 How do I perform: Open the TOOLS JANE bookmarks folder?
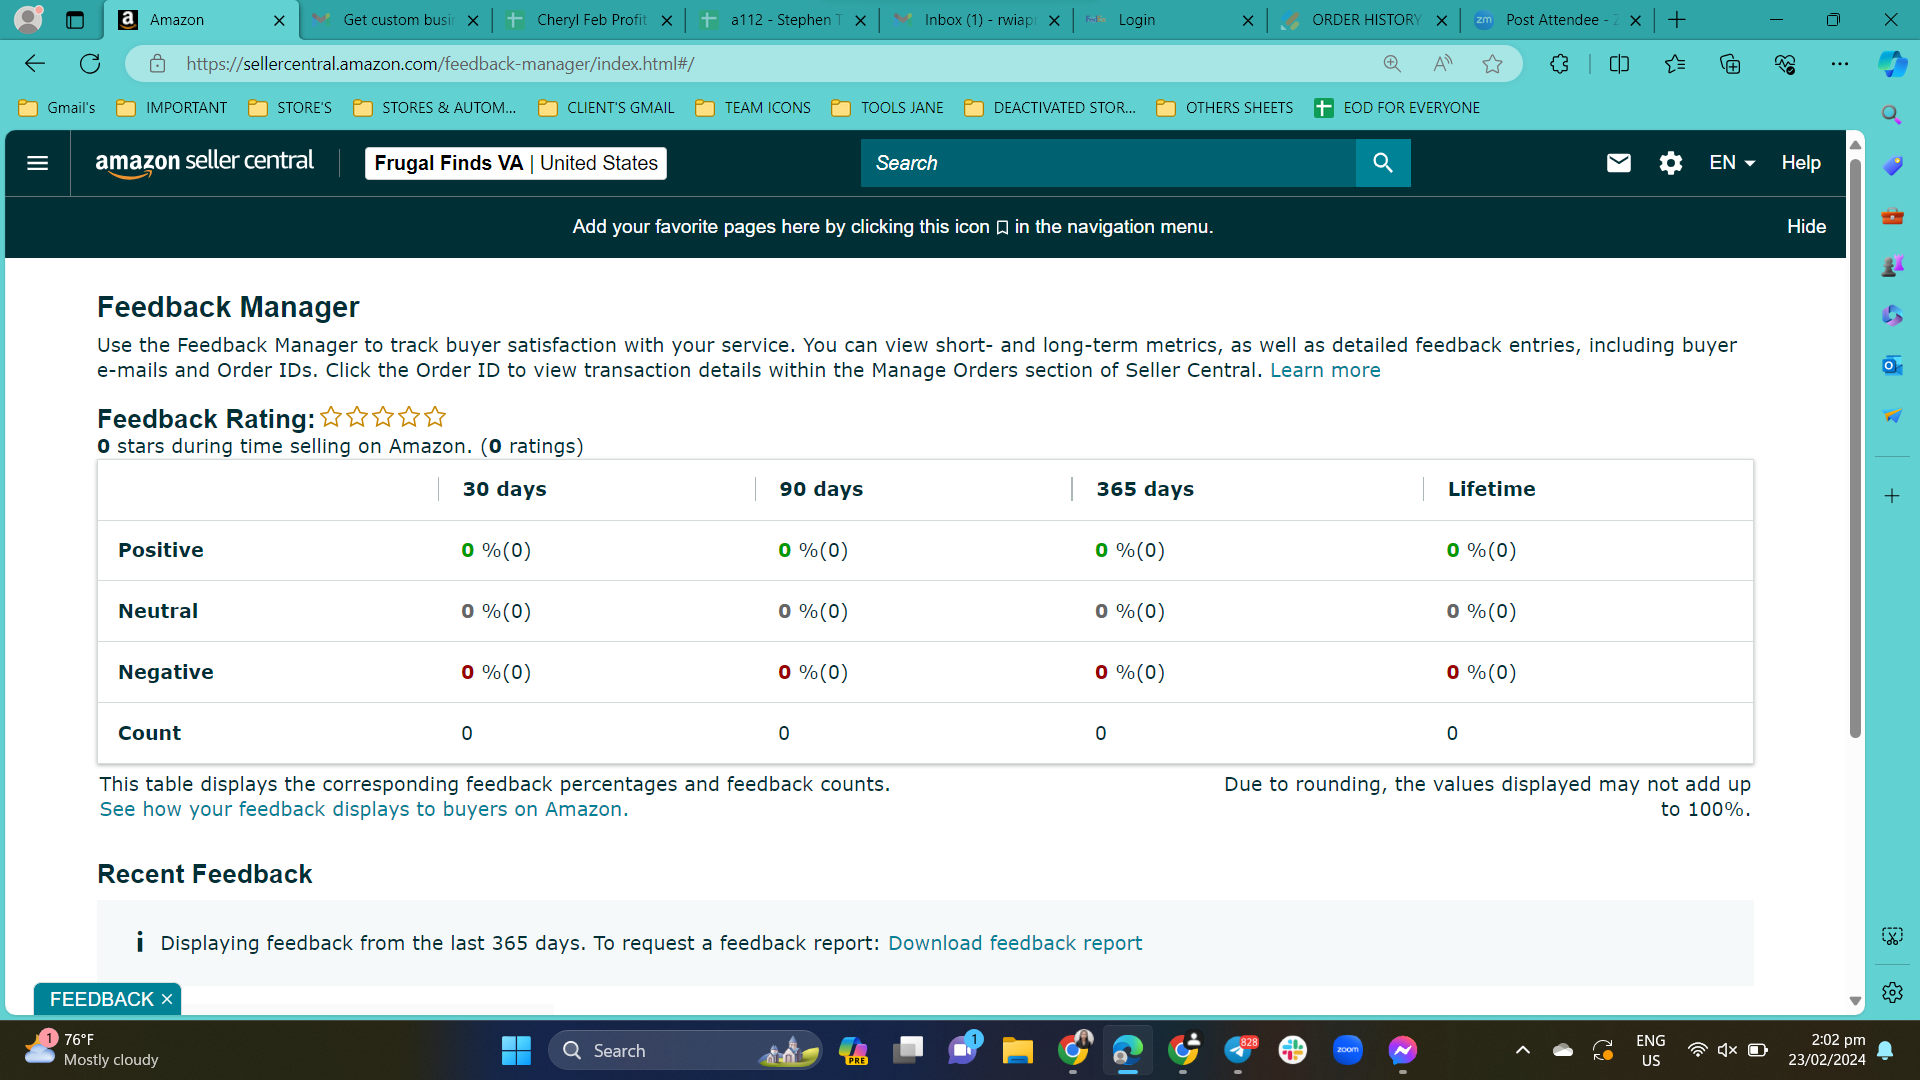point(888,108)
